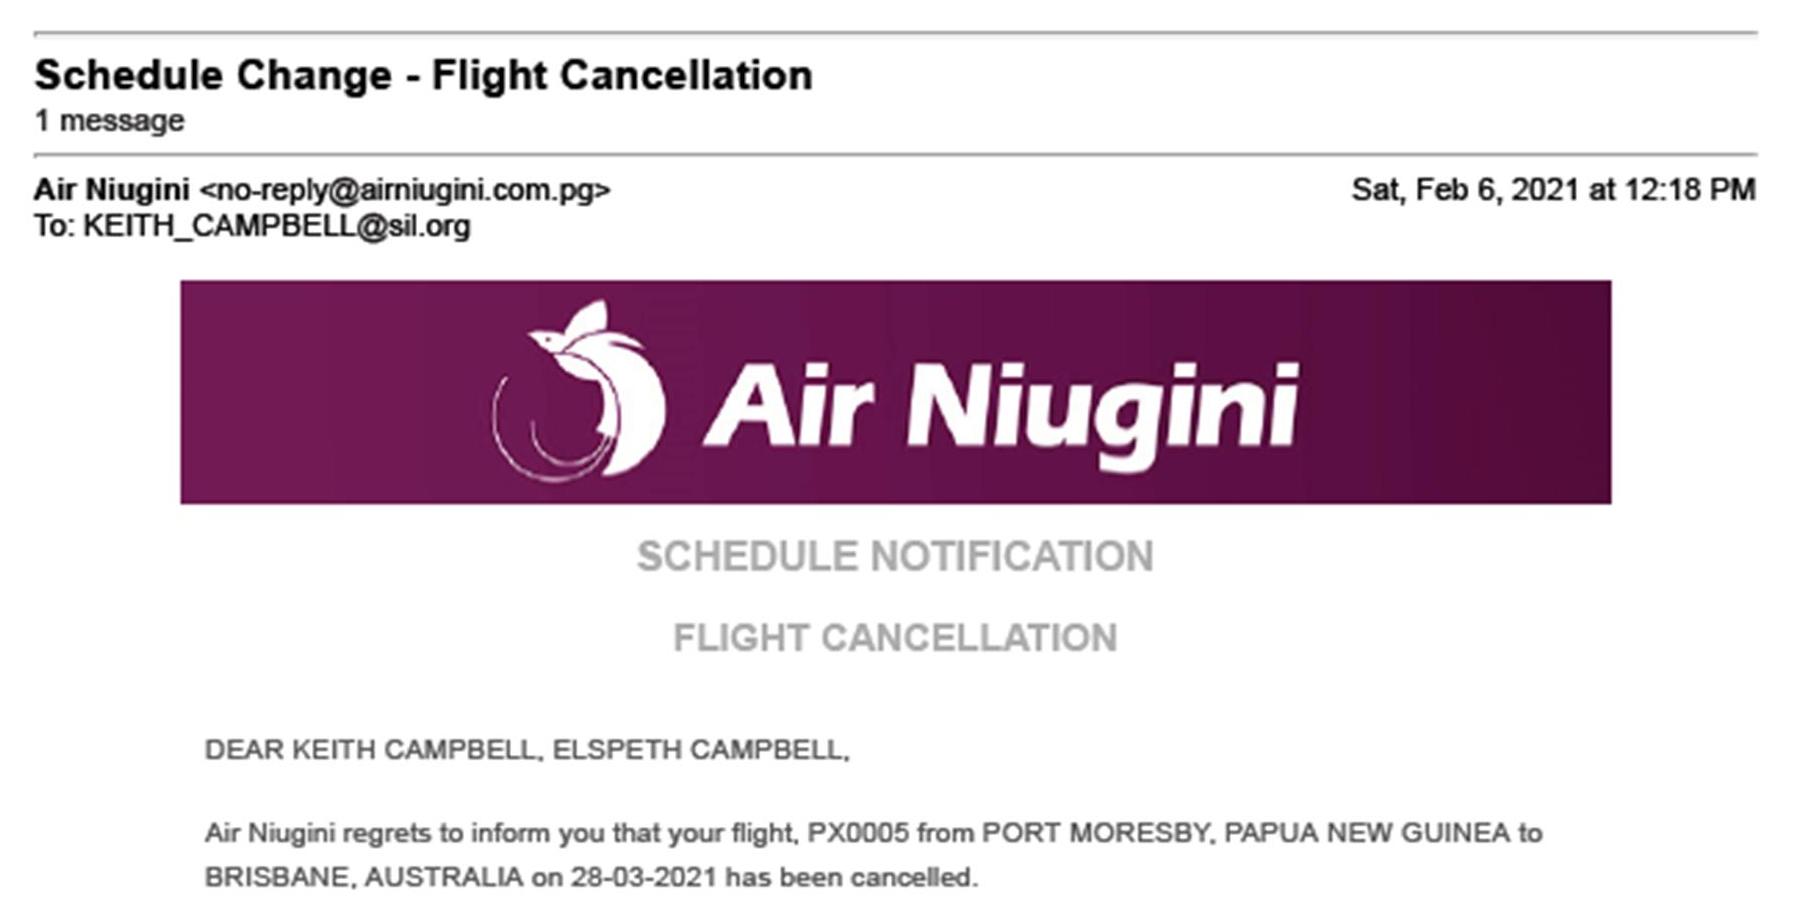Select the email subject 'Schedule Change - Flight Cancellation'
The height and width of the screenshot is (917, 1799).
[423, 76]
